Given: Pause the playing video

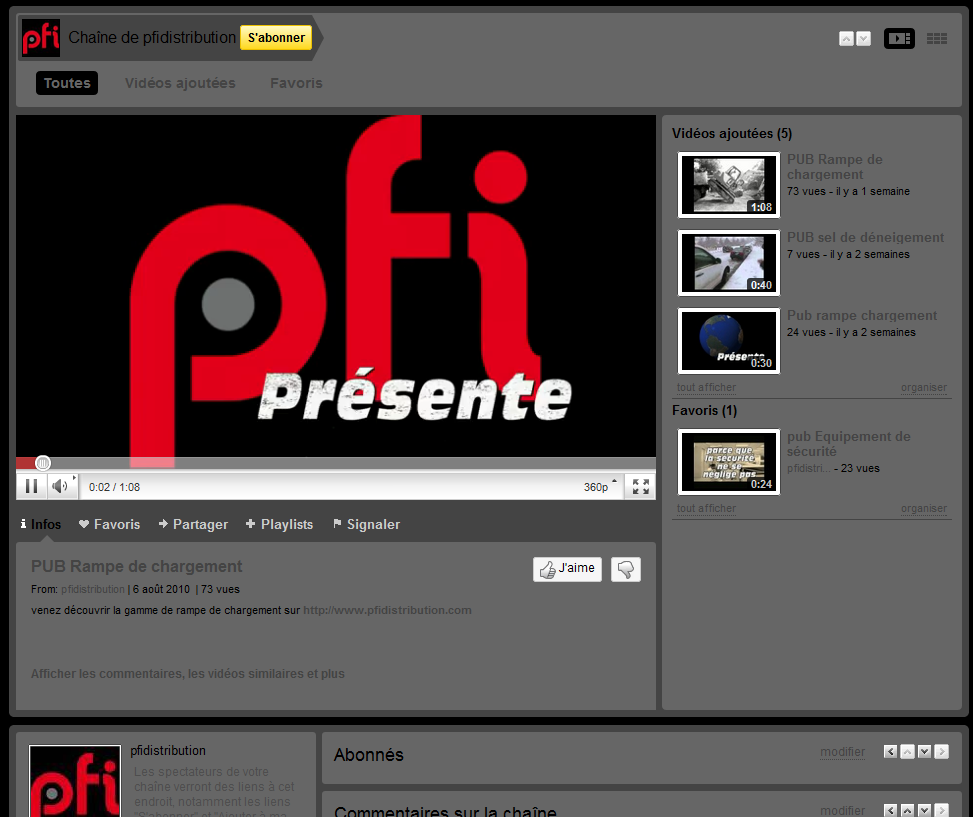Looking at the screenshot, I should click(x=32, y=486).
